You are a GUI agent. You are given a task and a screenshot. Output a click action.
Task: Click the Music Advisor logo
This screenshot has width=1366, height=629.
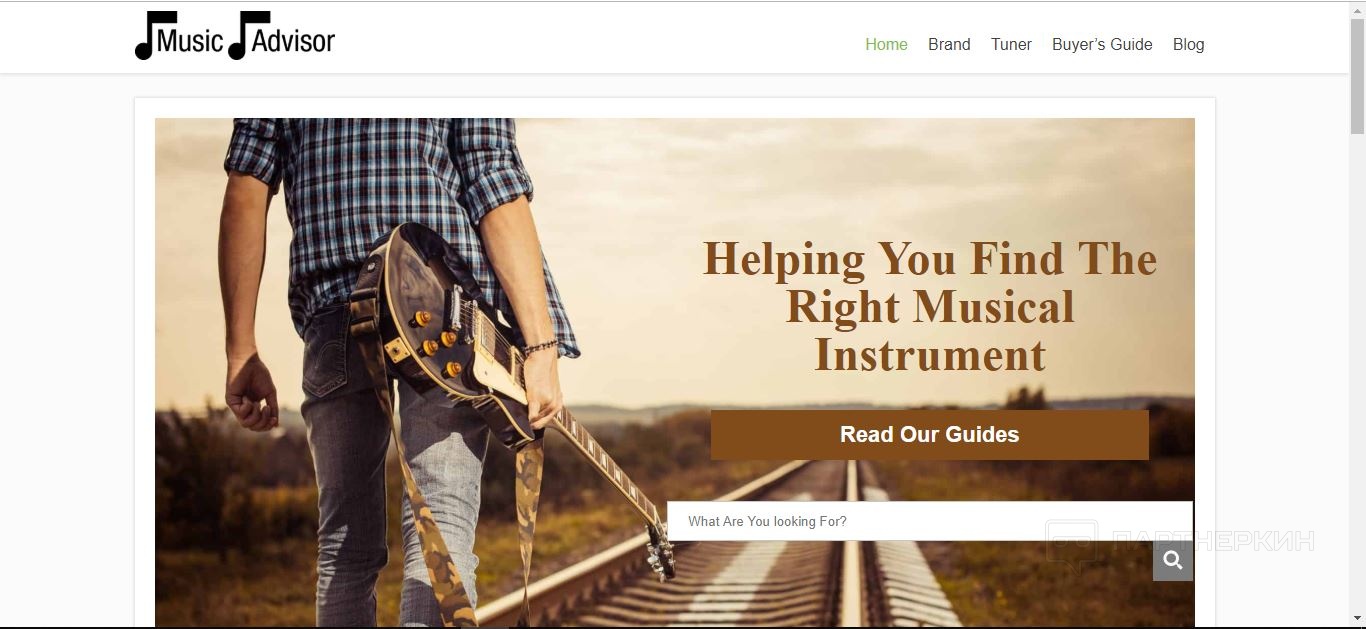(x=235, y=36)
